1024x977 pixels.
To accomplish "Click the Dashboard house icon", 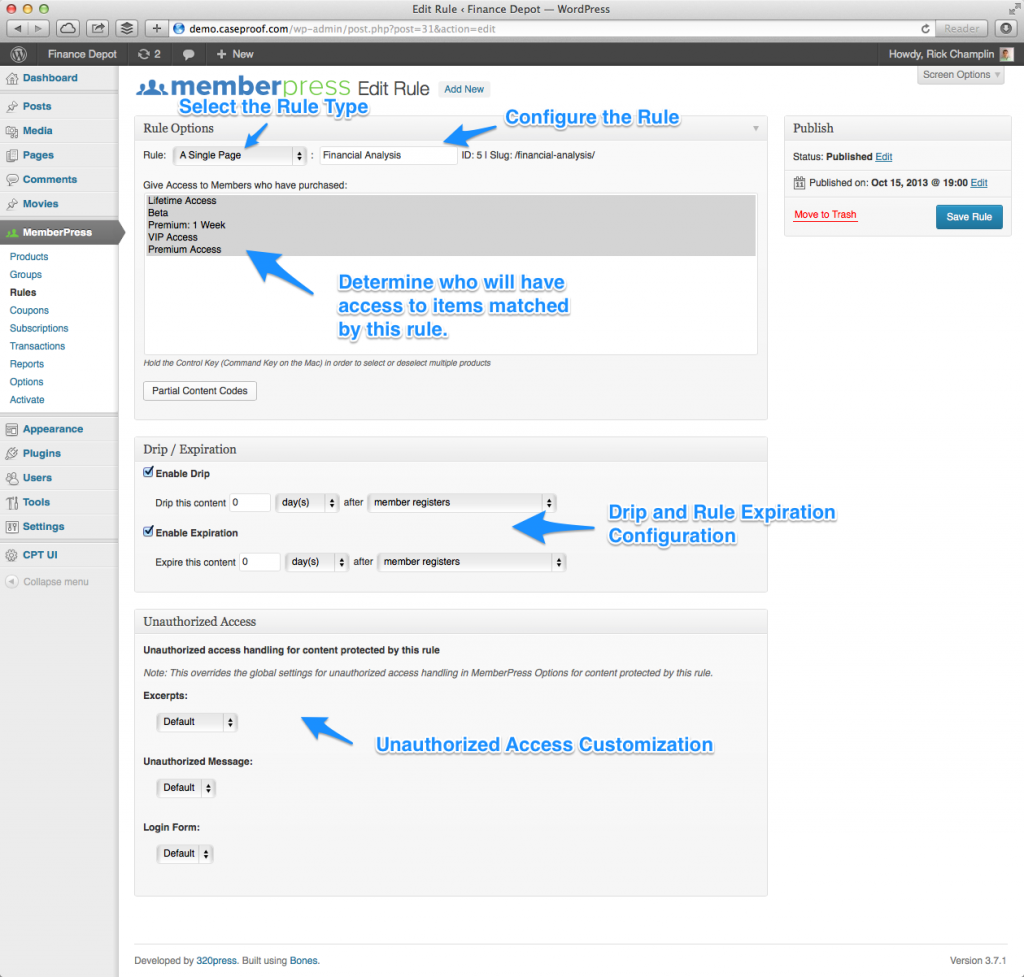I will coord(12,78).
